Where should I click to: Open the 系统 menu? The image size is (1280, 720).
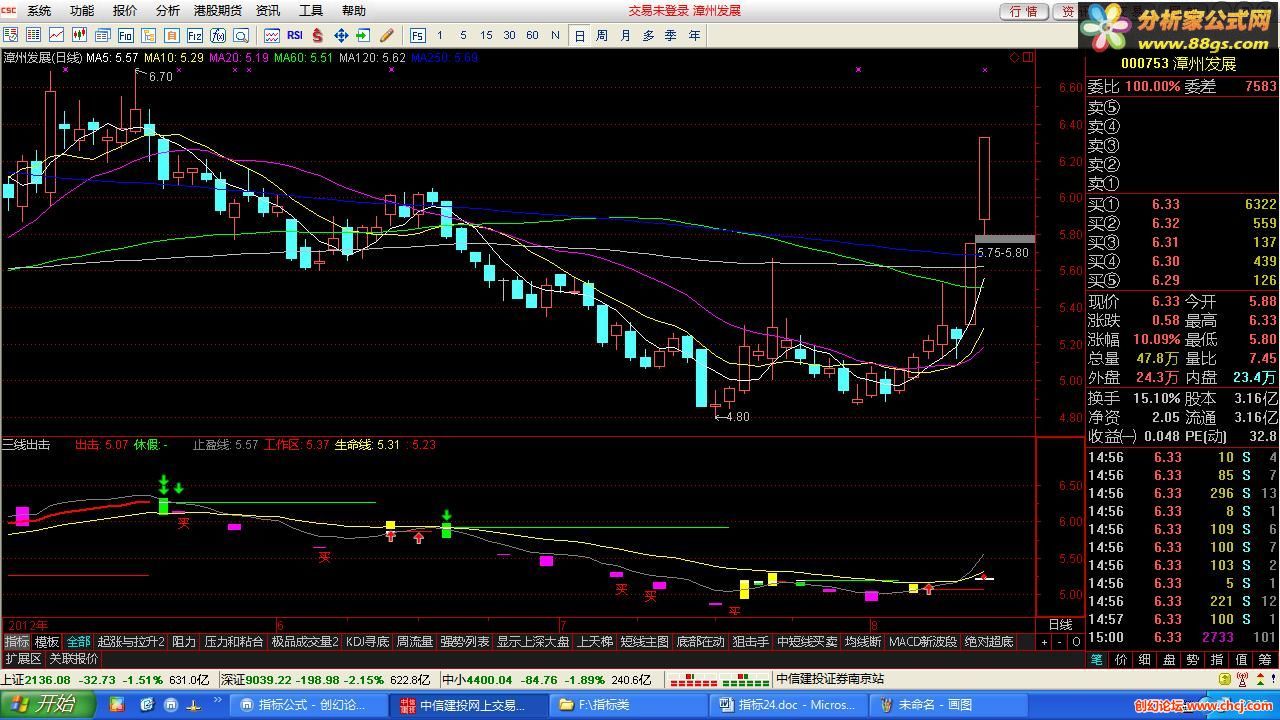pyautogui.click(x=39, y=11)
